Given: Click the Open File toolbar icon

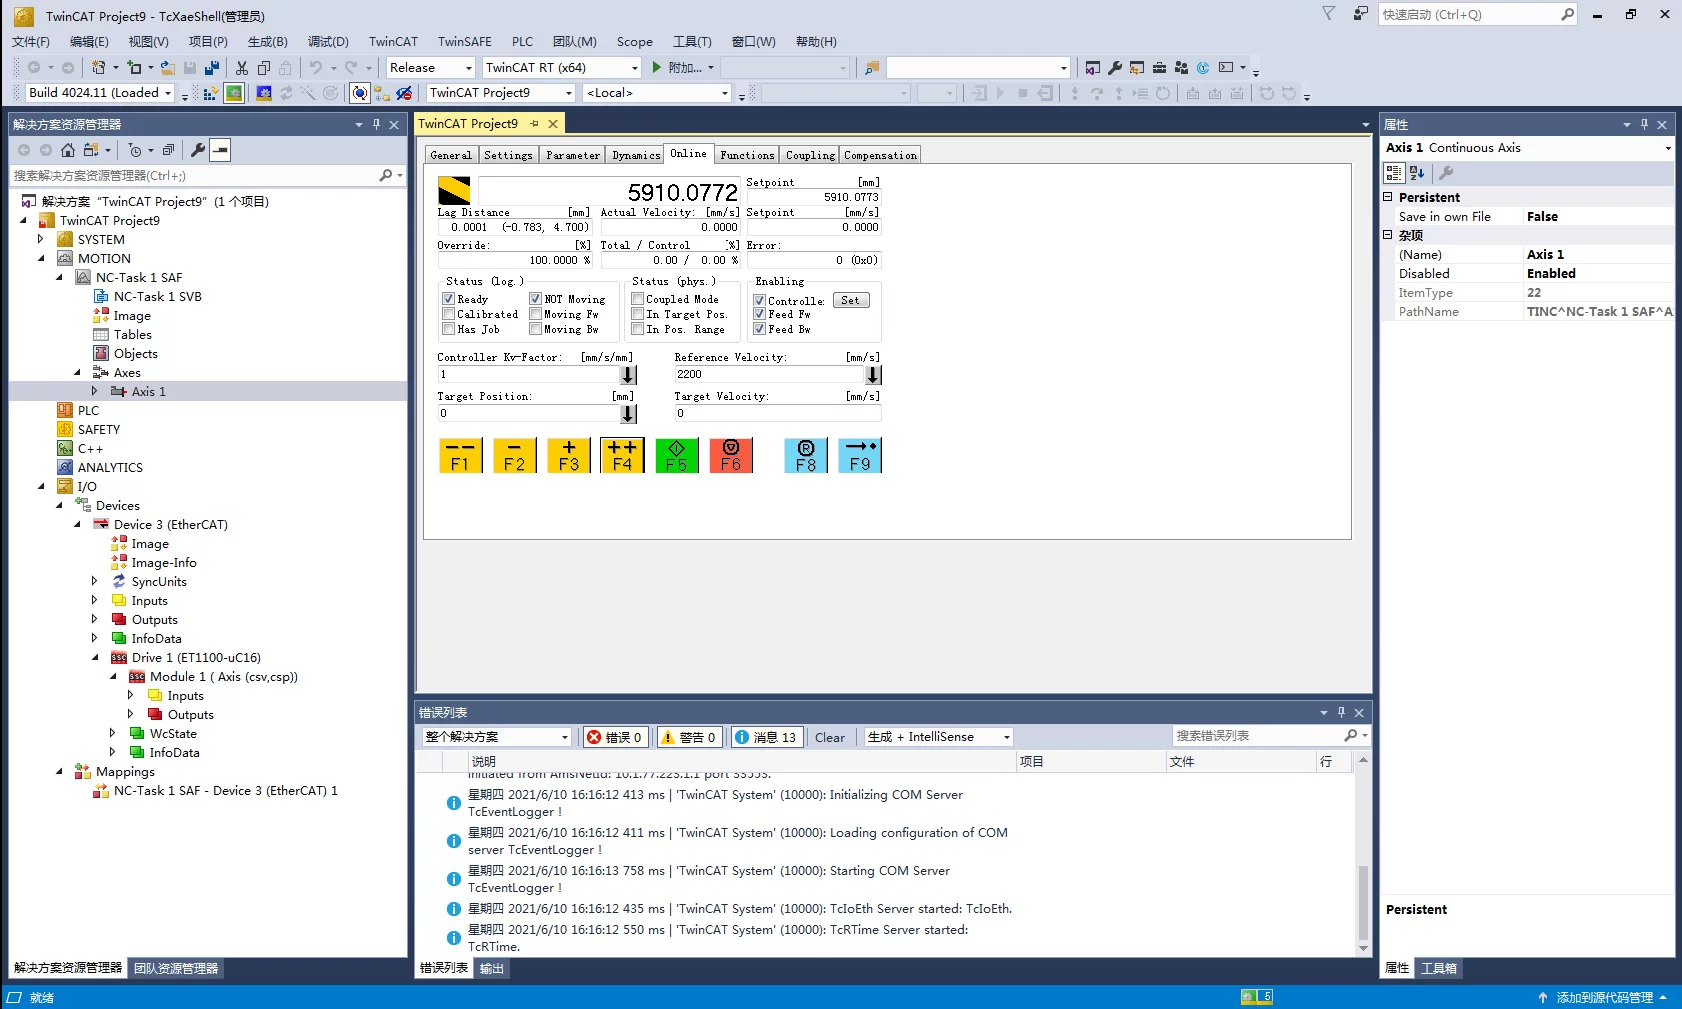Looking at the screenshot, I should [x=167, y=68].
